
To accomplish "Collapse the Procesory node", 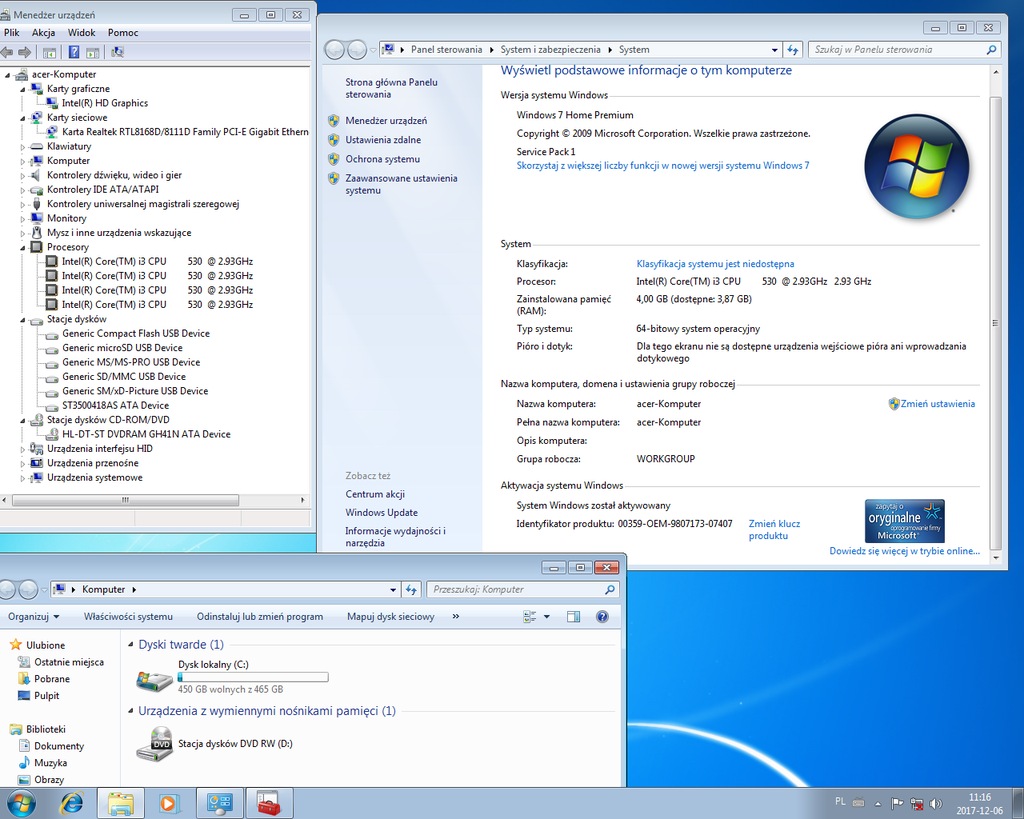I will click(23, 248).
